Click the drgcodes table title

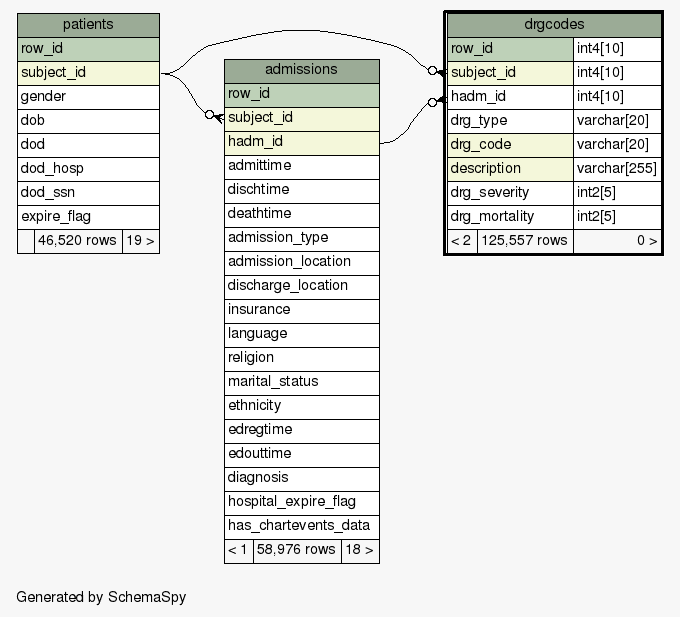(x=553, y=24)
